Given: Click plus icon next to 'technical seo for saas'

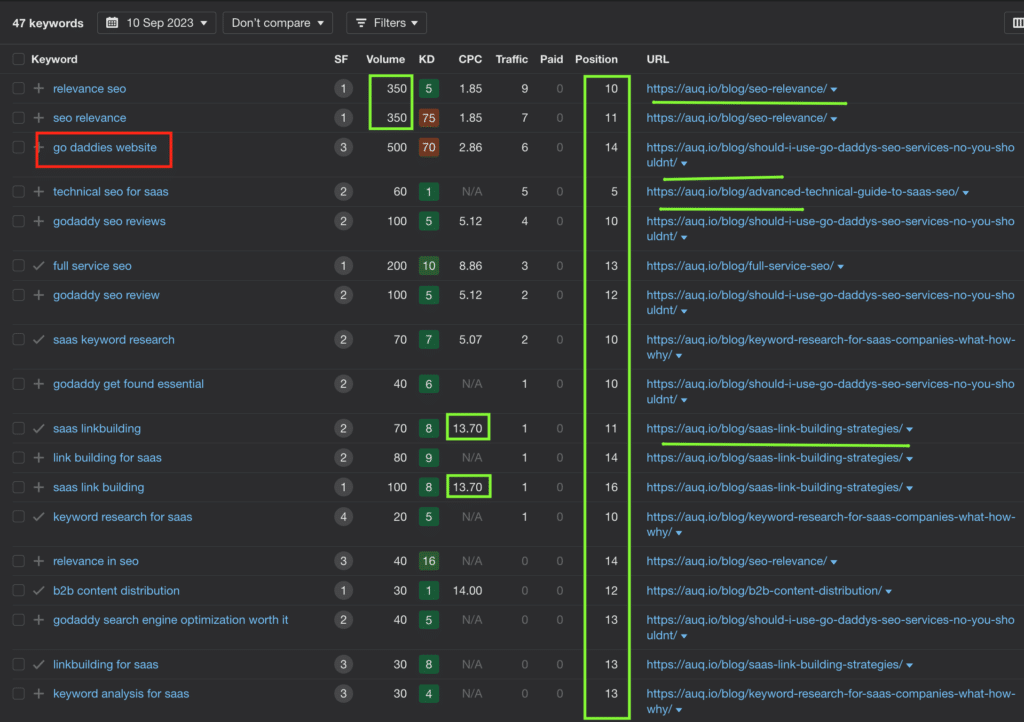Looking at the screenshot, I should coord(39,191).
